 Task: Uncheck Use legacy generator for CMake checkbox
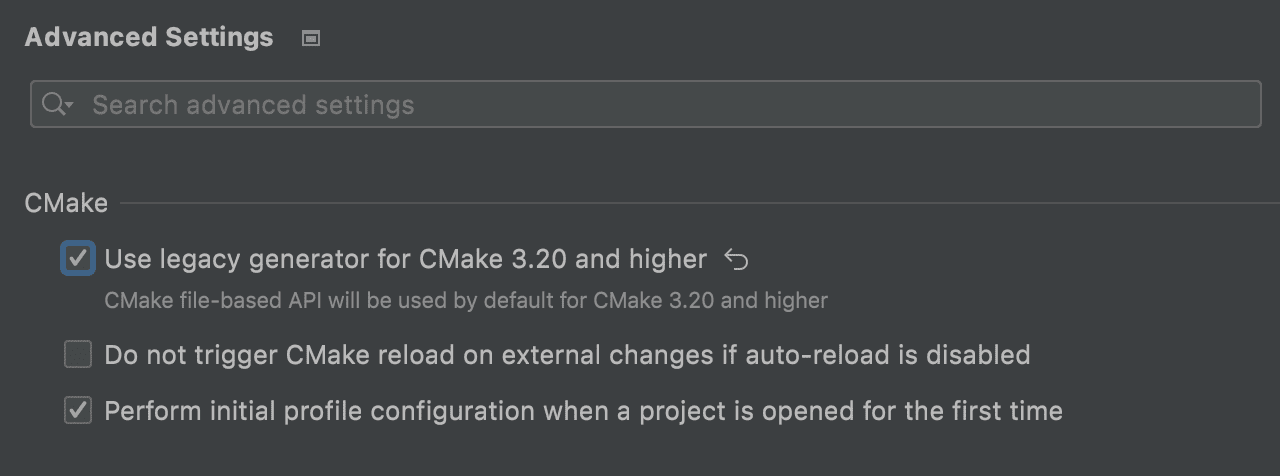[78, 259]
